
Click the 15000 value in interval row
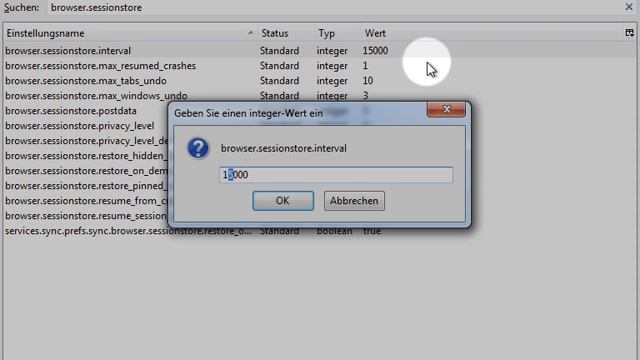pyautogui.click(x=375, y=51)
